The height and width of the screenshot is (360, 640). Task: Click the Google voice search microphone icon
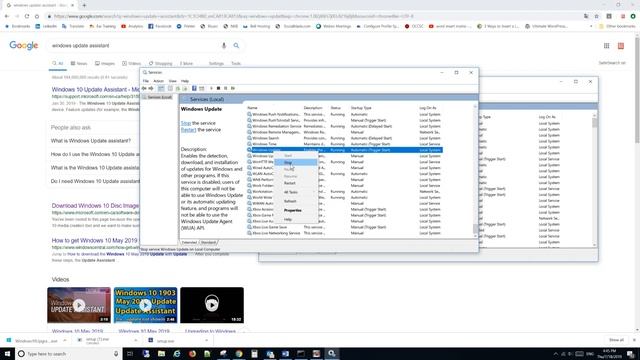pos(224,46)
